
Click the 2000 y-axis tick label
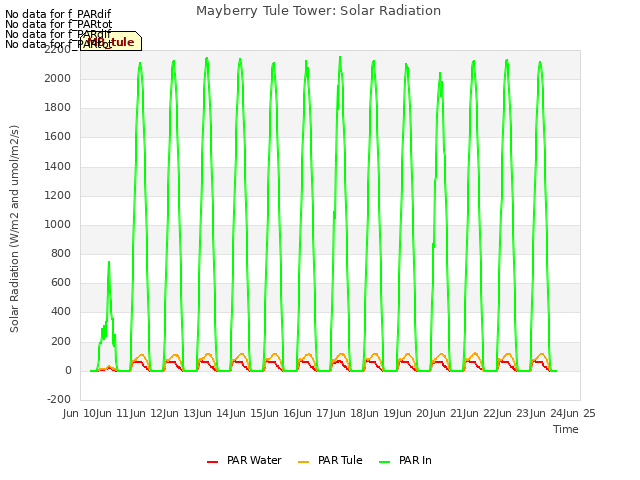58,78
